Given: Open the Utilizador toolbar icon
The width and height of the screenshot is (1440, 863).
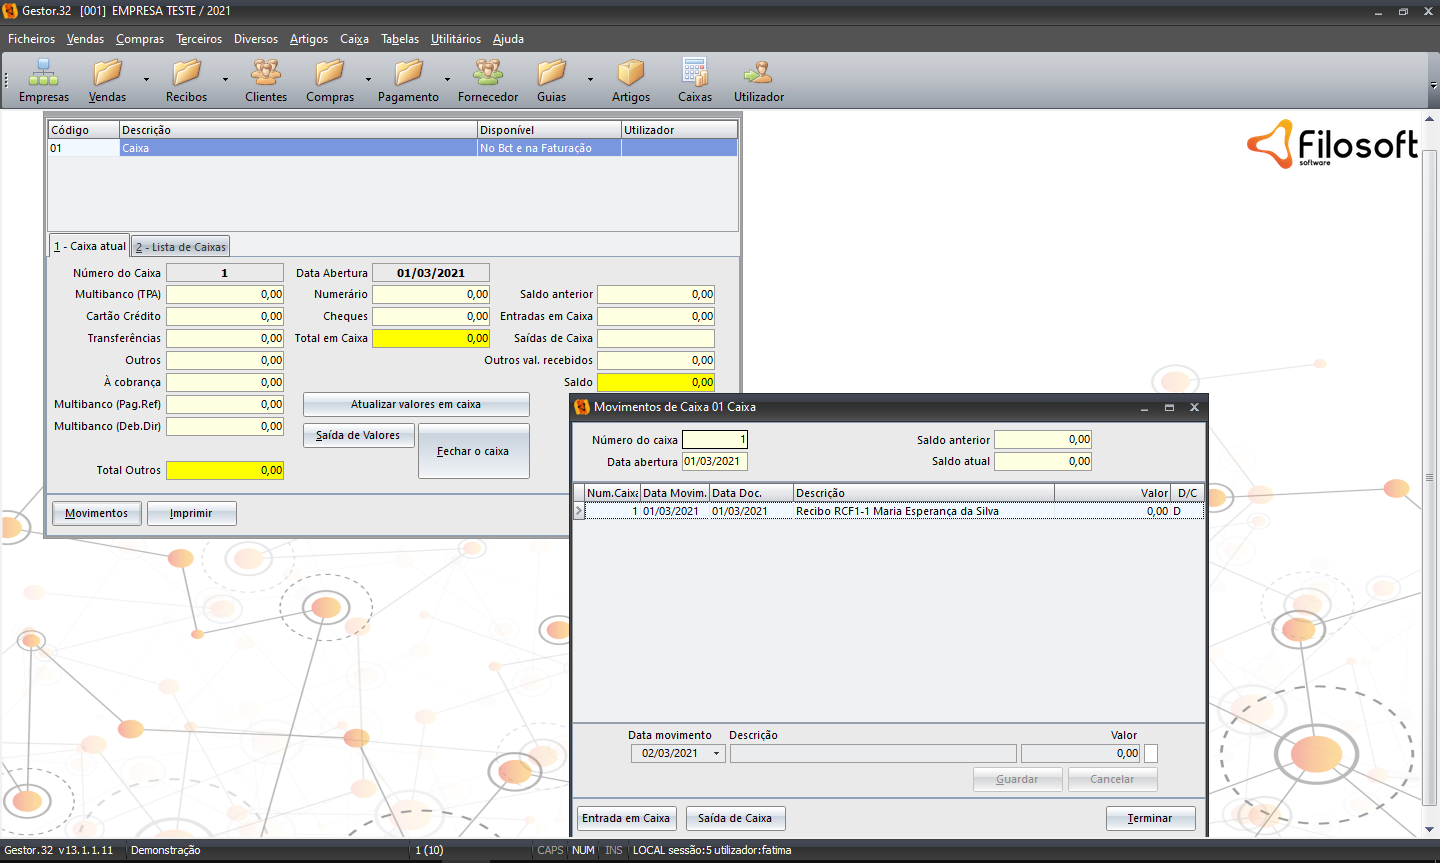Looking at the screenshot, I should [x=758, y=73].
